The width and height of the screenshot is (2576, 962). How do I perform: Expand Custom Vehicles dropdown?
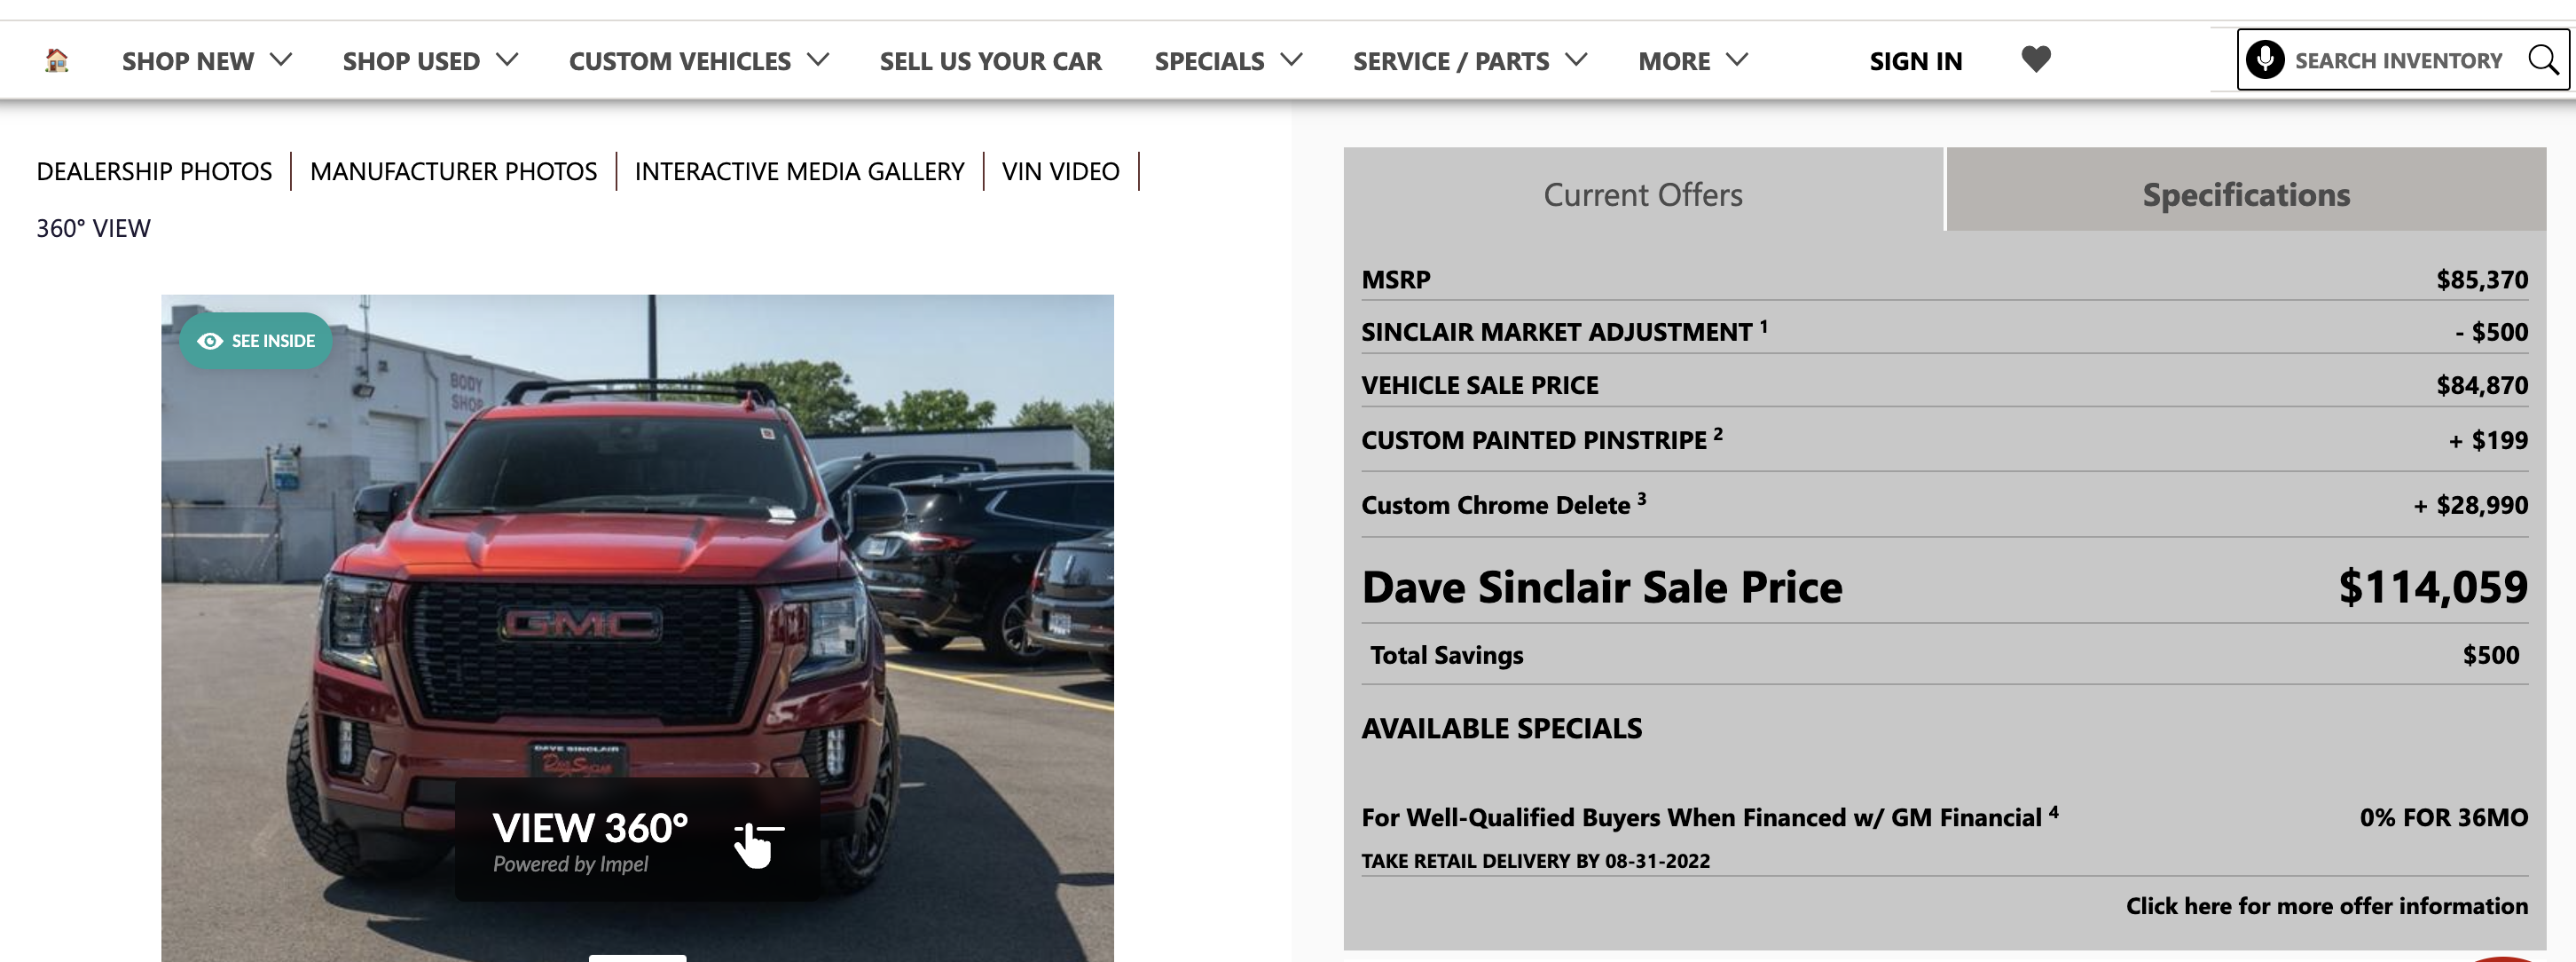coord(698,61)
